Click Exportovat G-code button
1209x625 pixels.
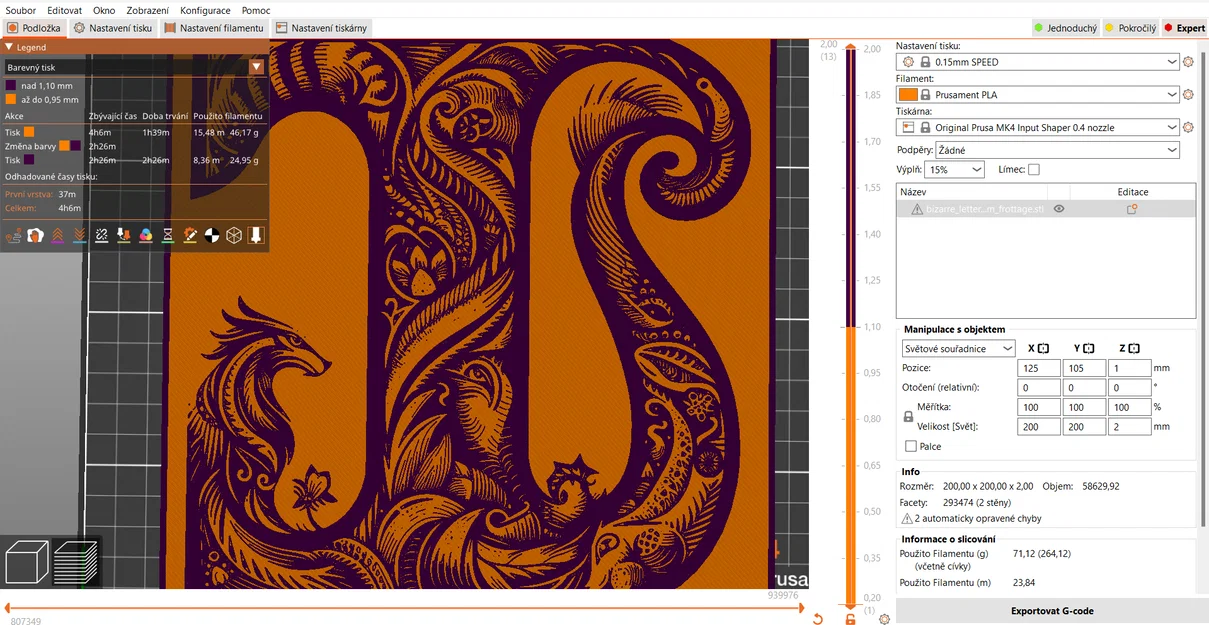coord(1052,611)
